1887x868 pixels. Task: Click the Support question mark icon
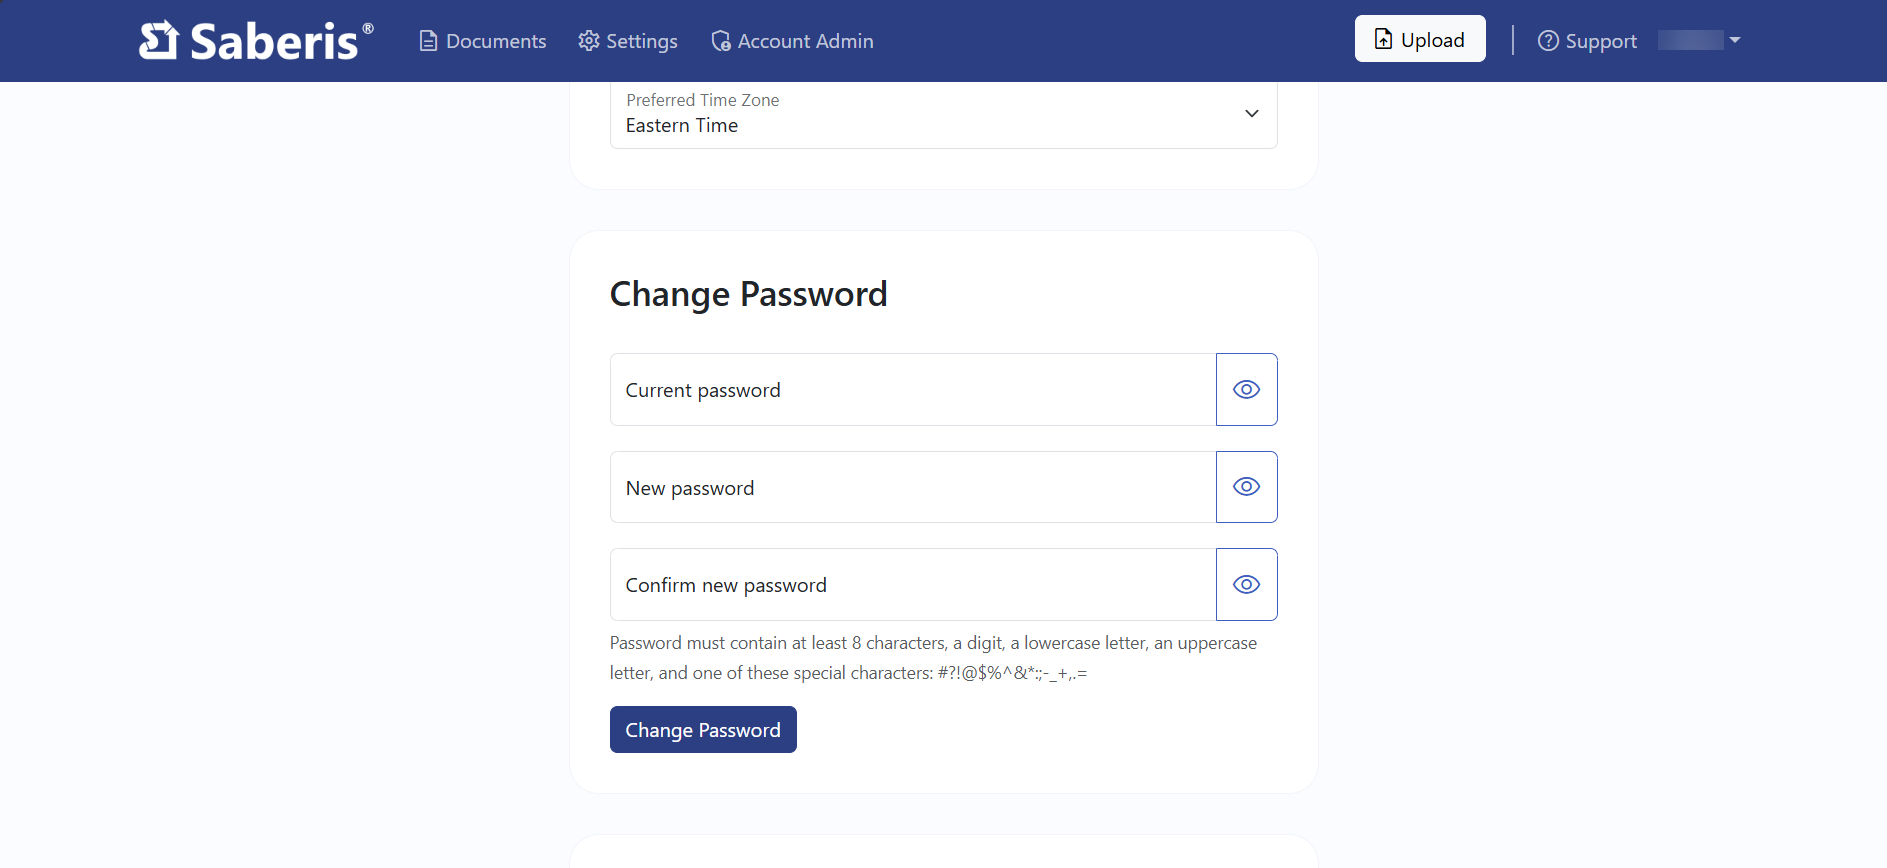[1548, 41]
